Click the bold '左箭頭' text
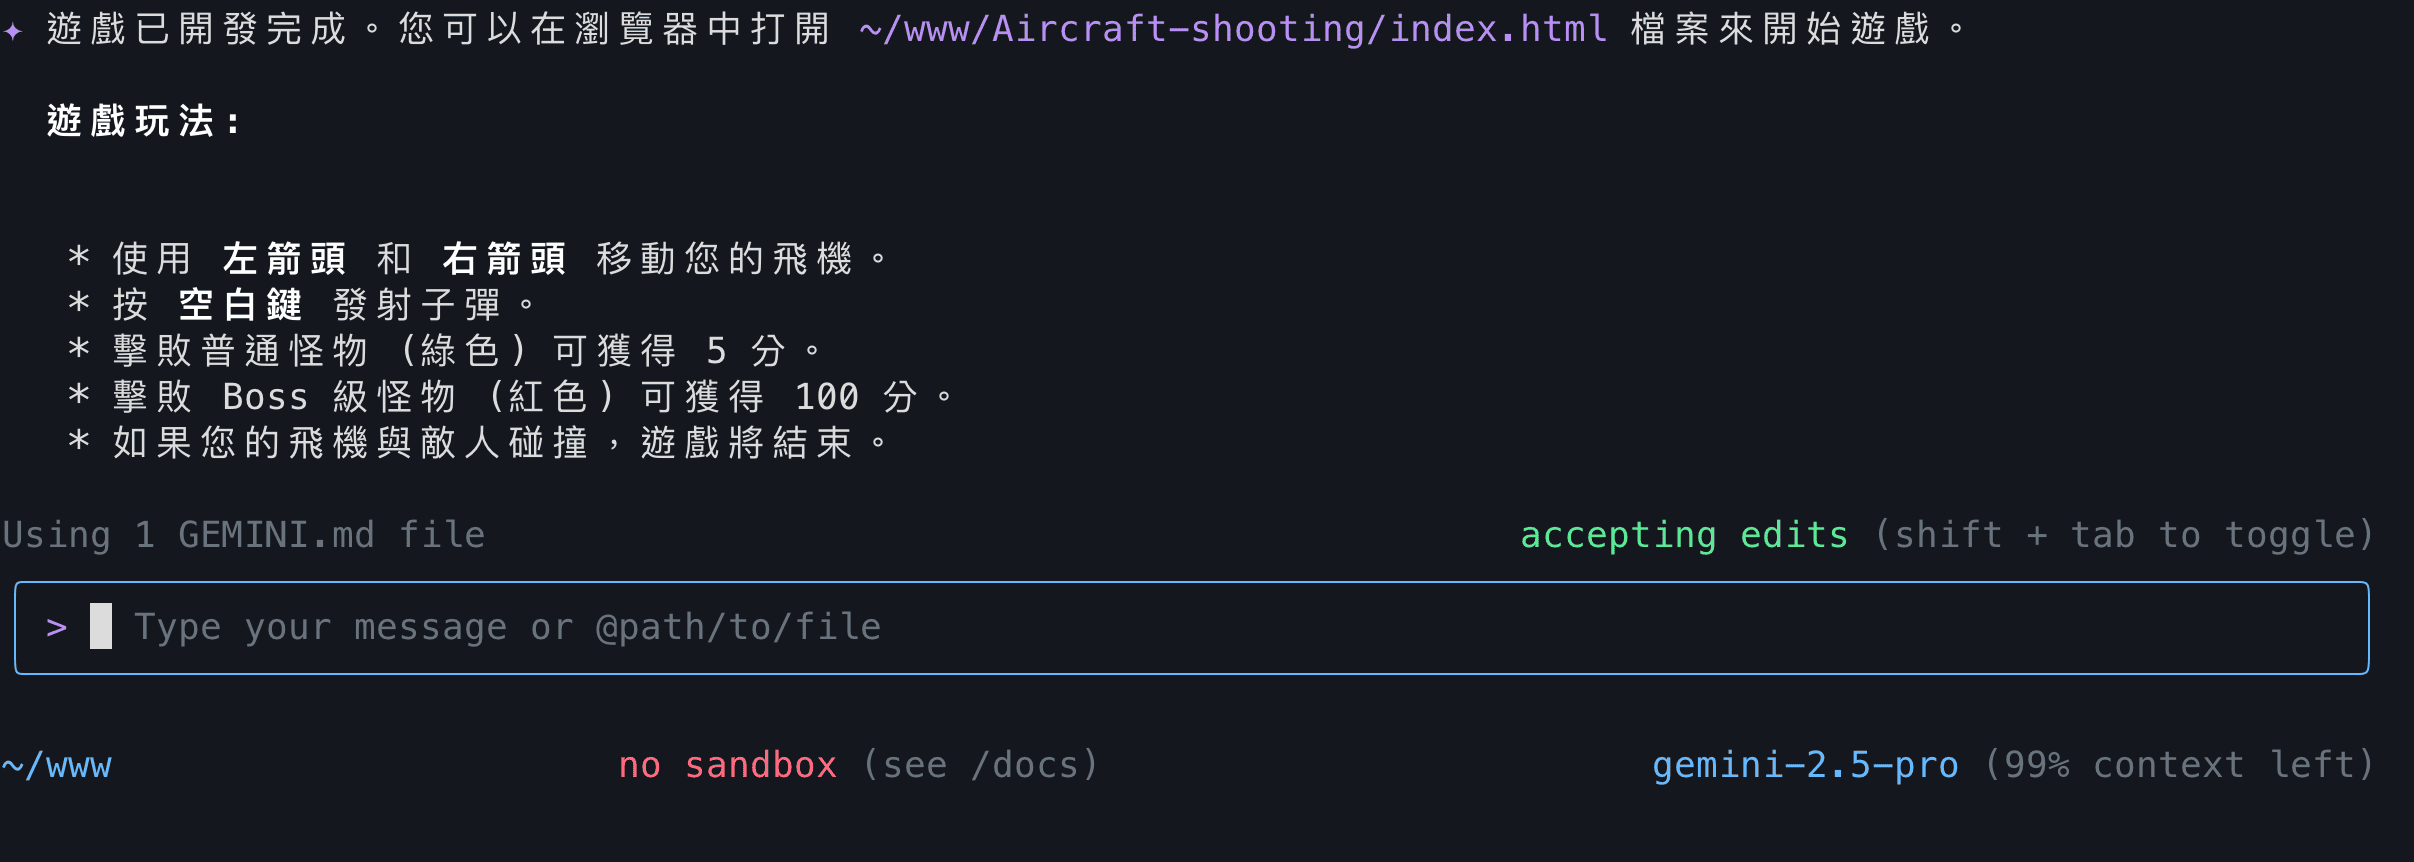The image size is (2414, 862). (x=284, y=259)
